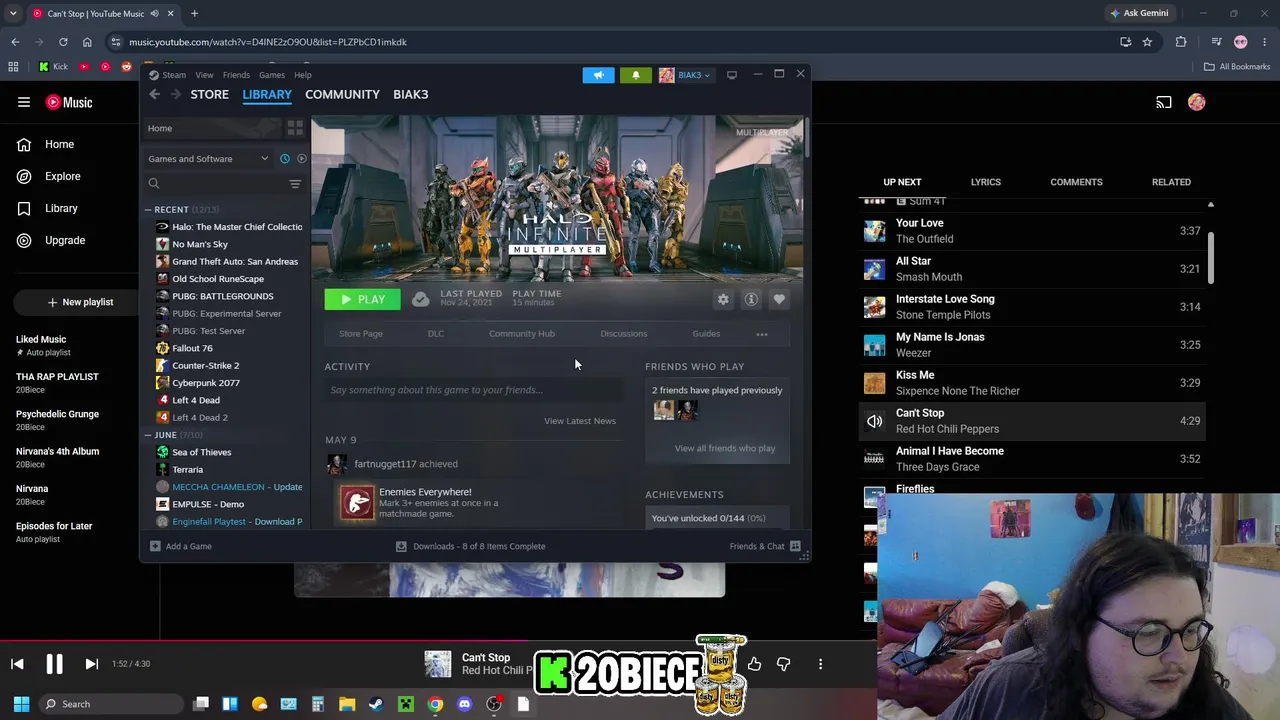Expand Games and Software dropdown

[208, 158]
